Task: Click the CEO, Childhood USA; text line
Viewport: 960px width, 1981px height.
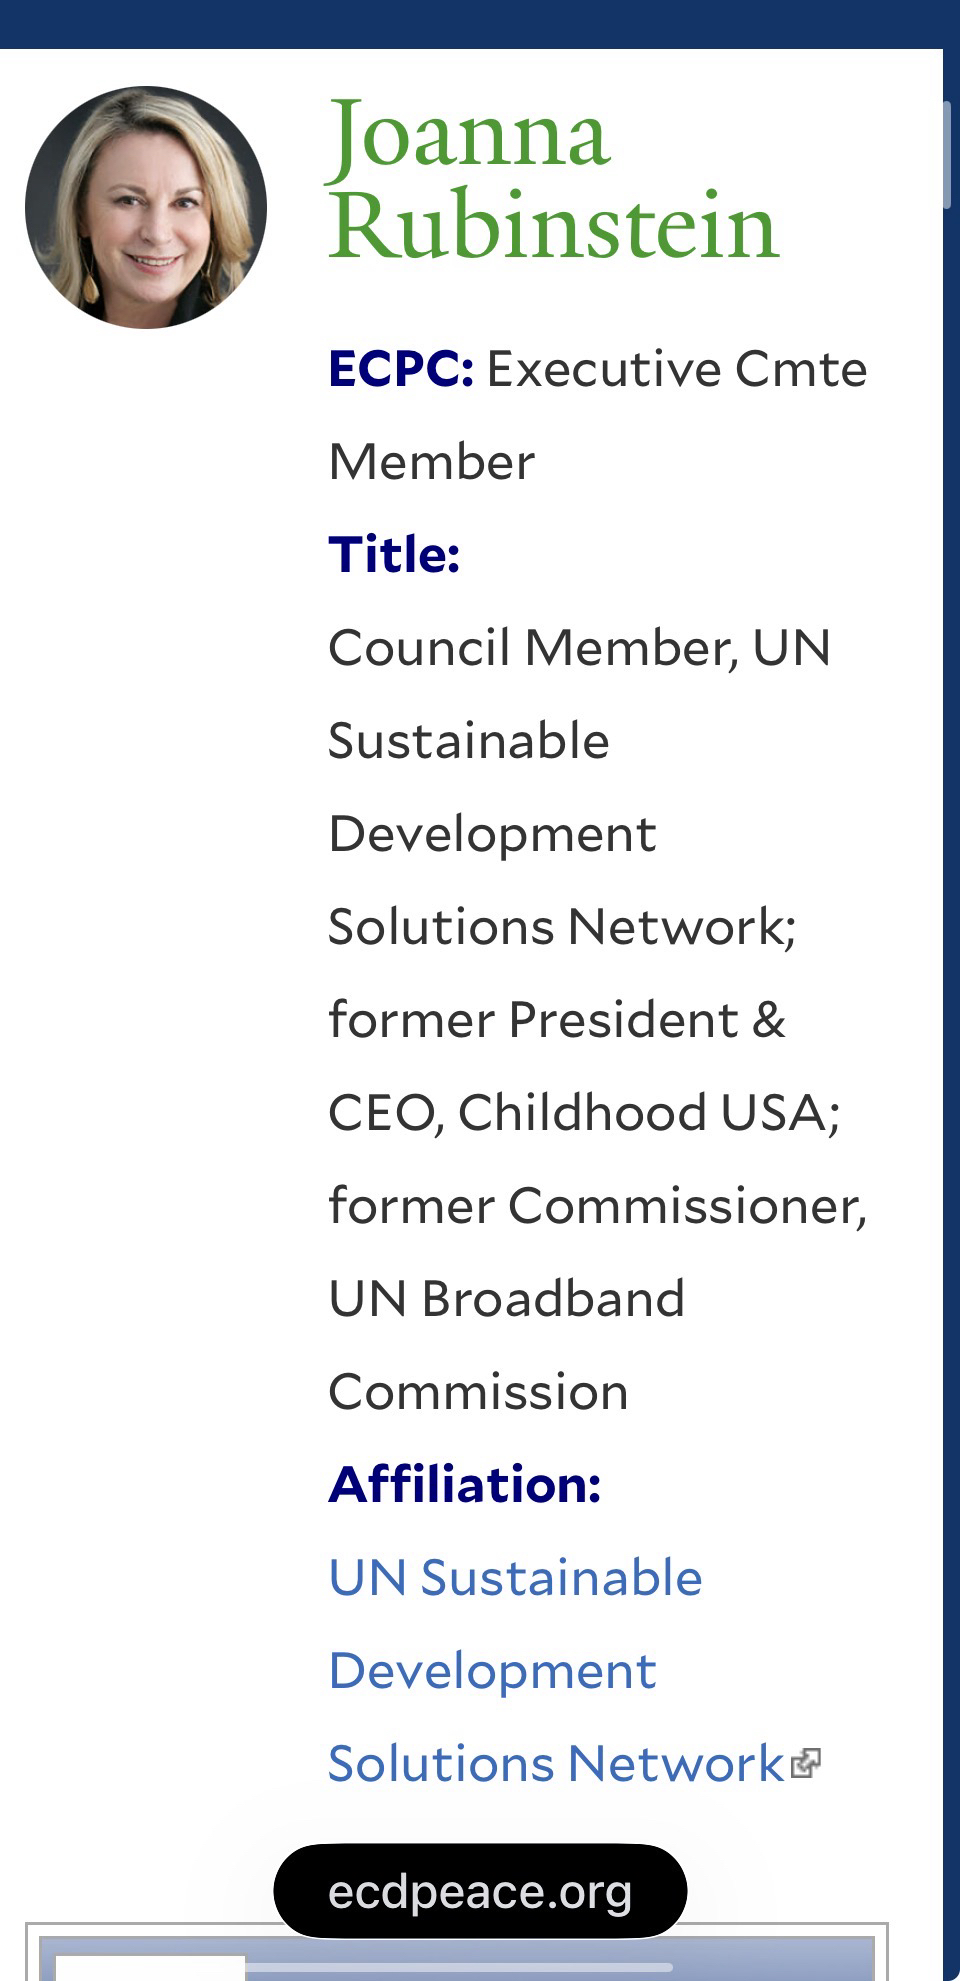Action: point(584,1113)
